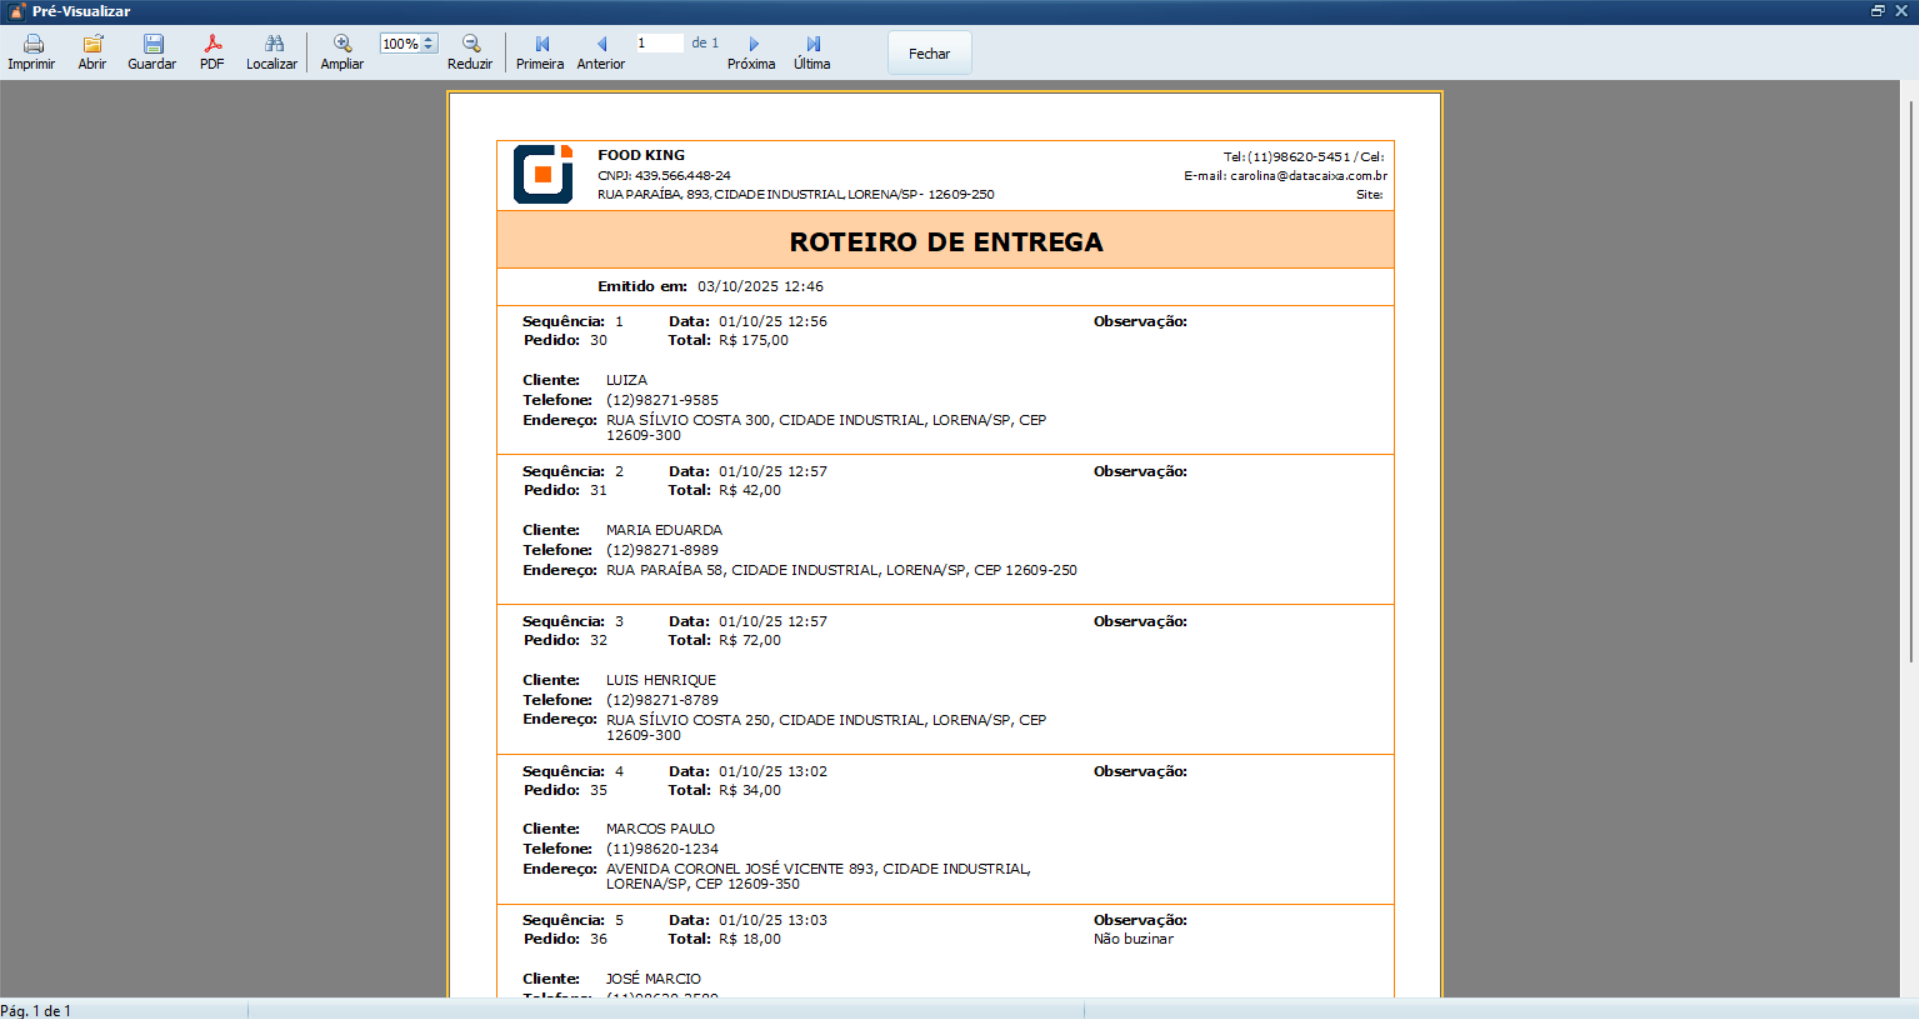The image size is (1919, 1019).
Task: Click the vertical scrollbar on the right
Action: pos(1909,380)
